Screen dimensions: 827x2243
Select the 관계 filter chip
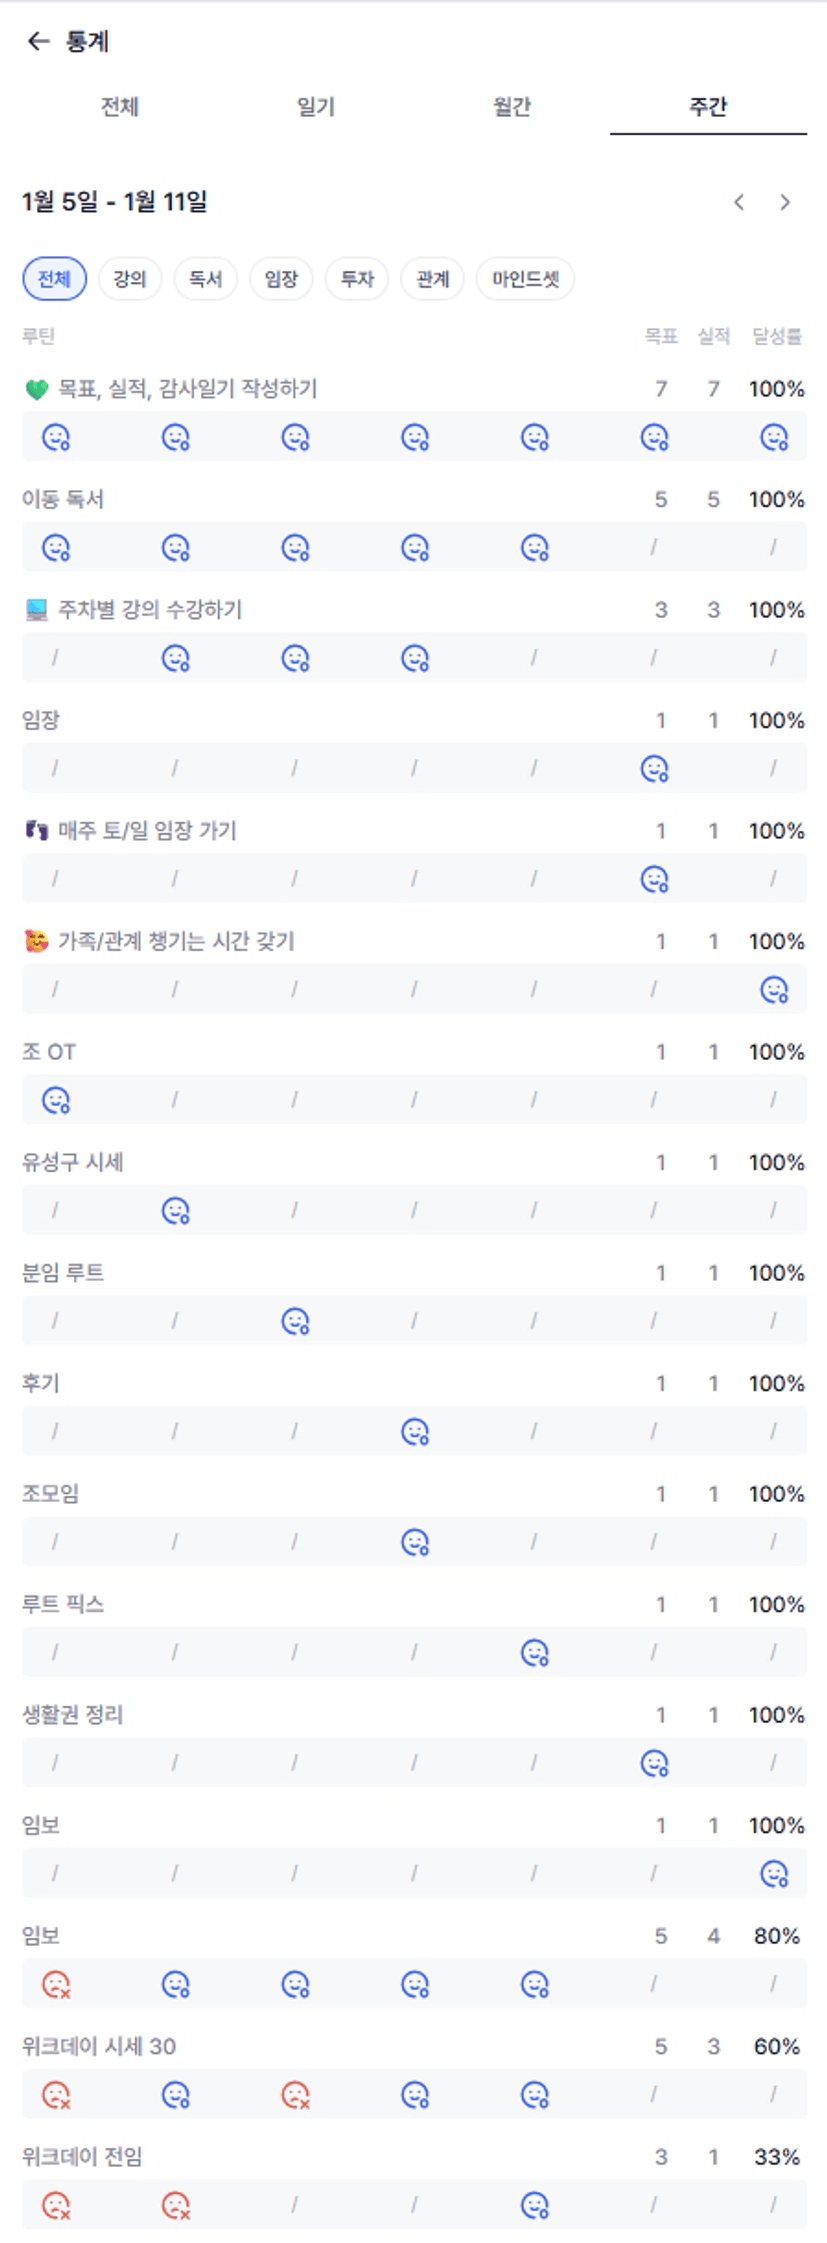(x=433, y=279)
